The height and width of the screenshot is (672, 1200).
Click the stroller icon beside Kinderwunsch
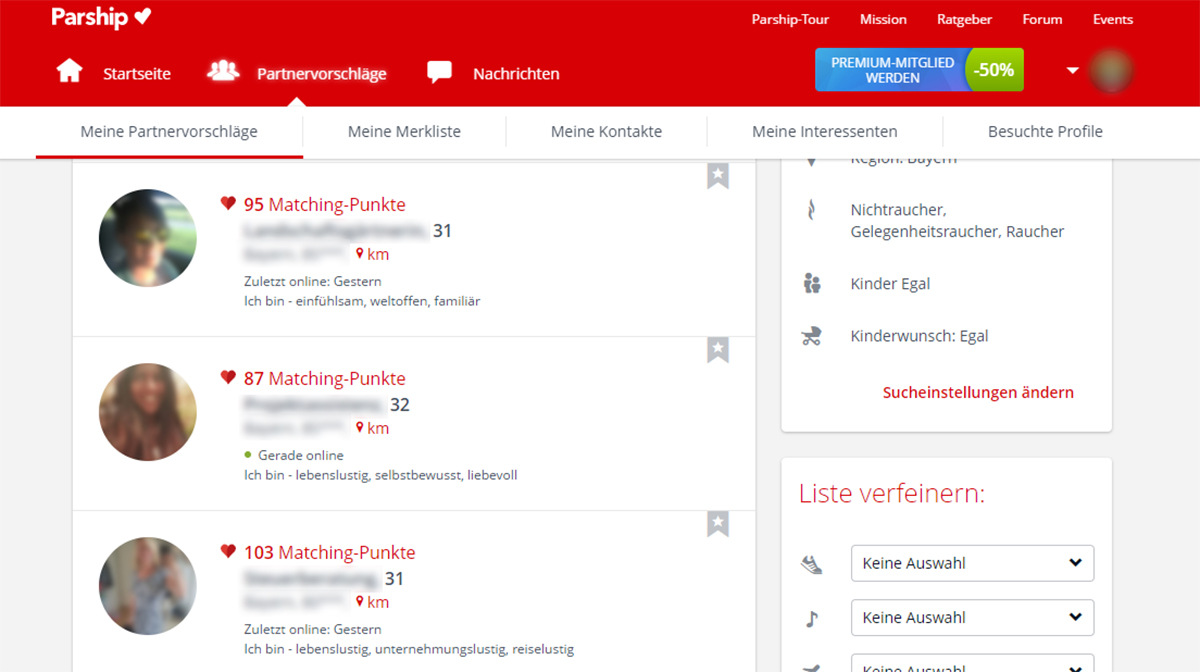click(x=811, y=336)
